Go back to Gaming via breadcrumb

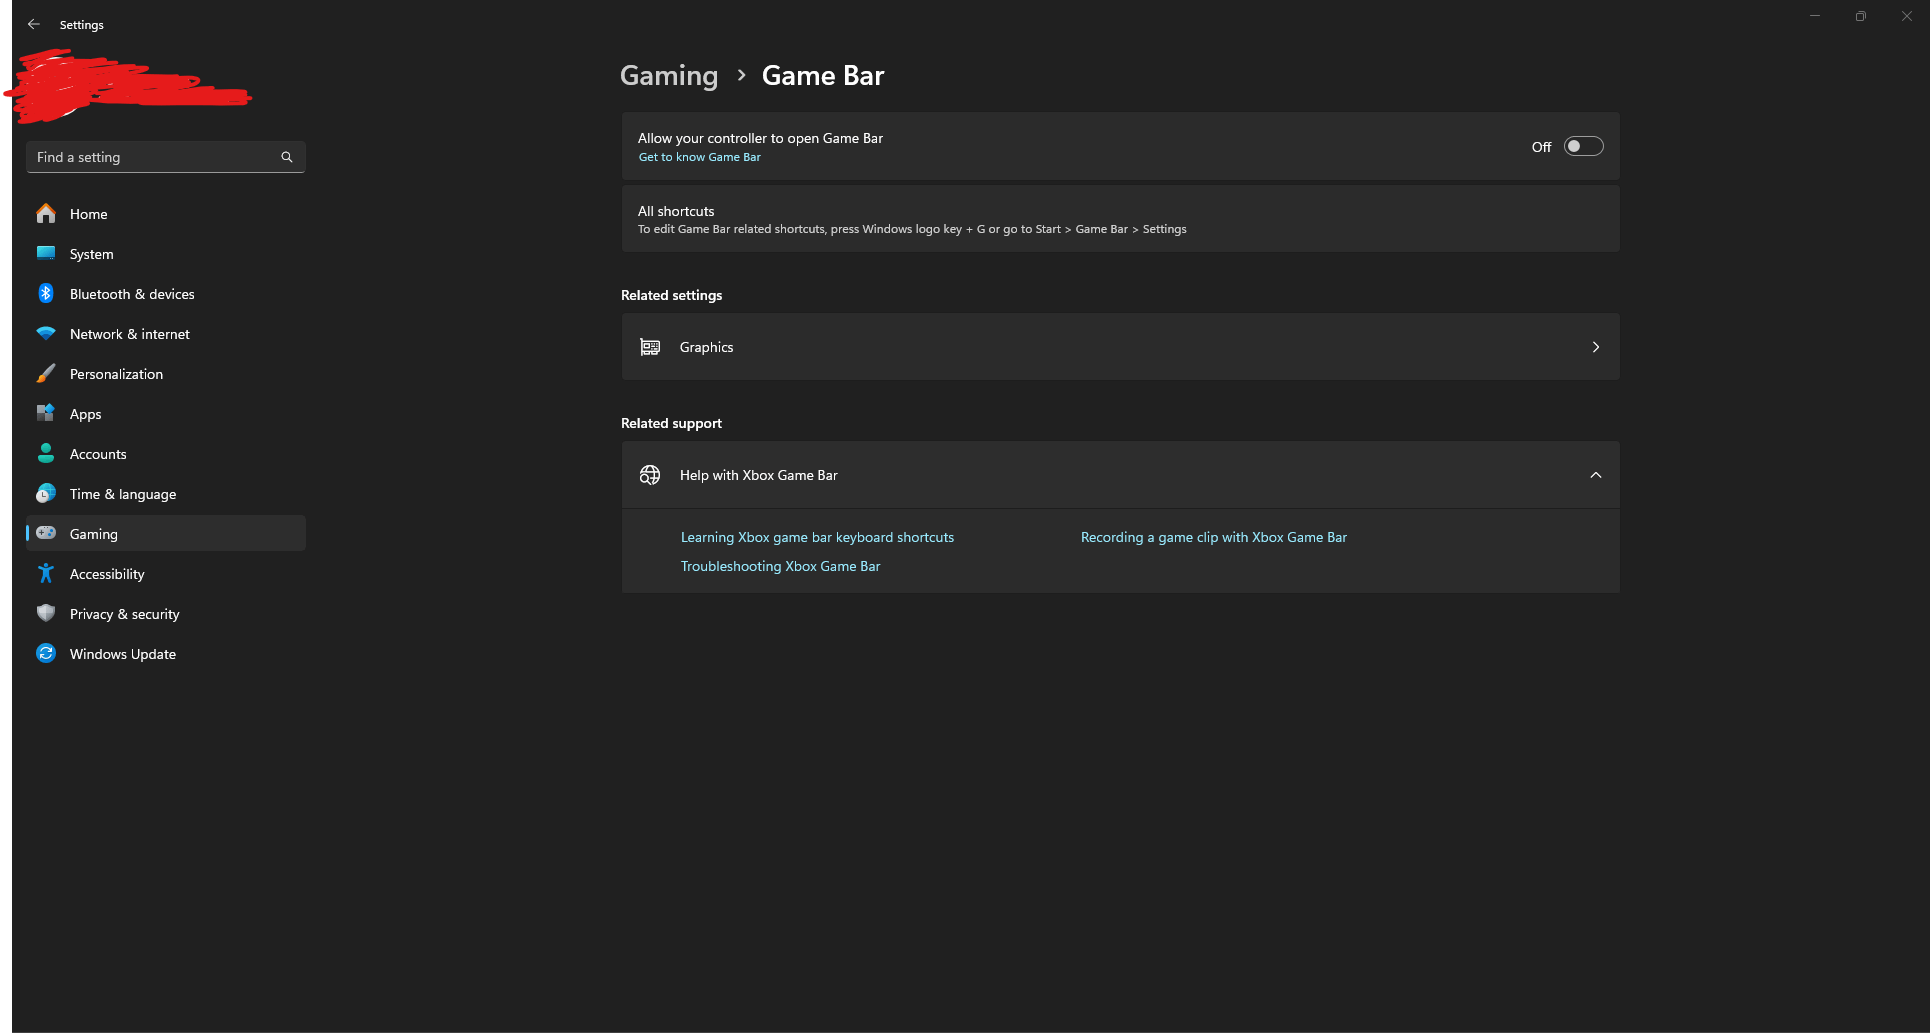[x=669, y=76]
